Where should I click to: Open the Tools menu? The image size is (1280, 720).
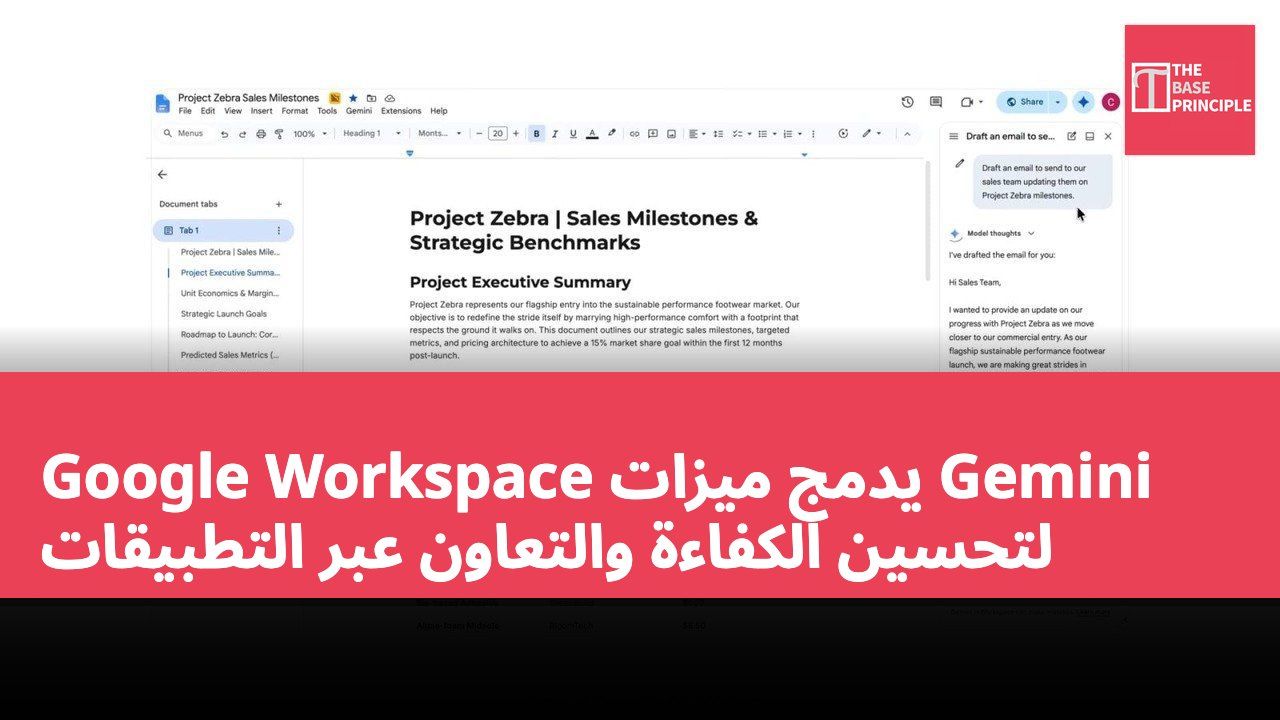pyautogui.click(x=327, y=111)
